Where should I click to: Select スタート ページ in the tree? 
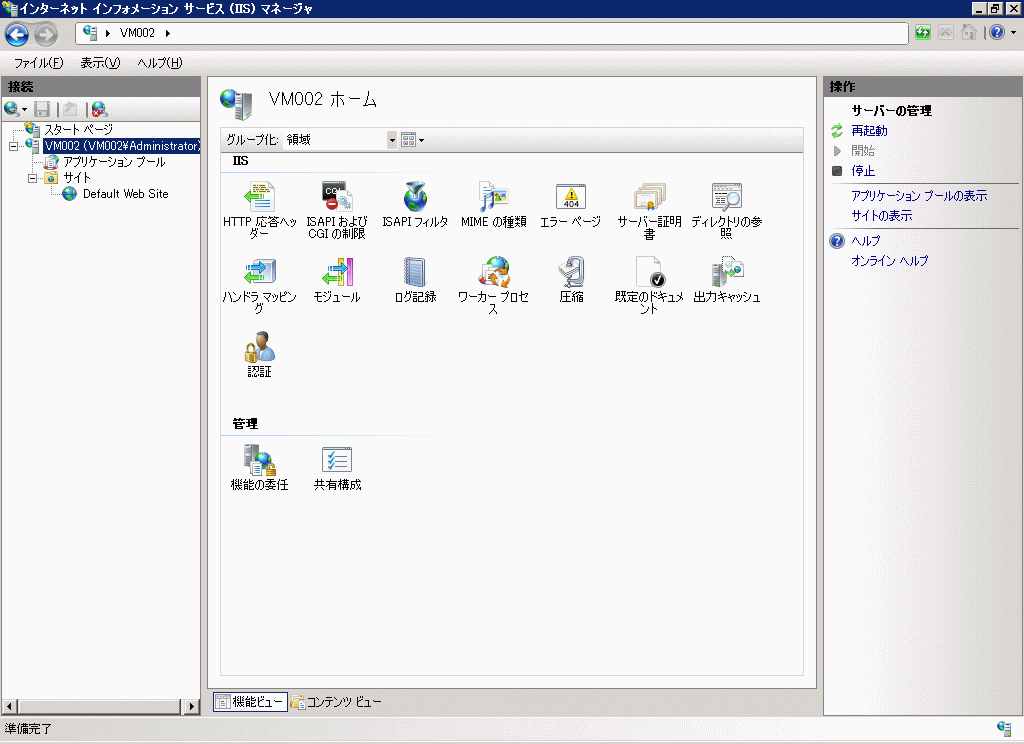point(78,129)
